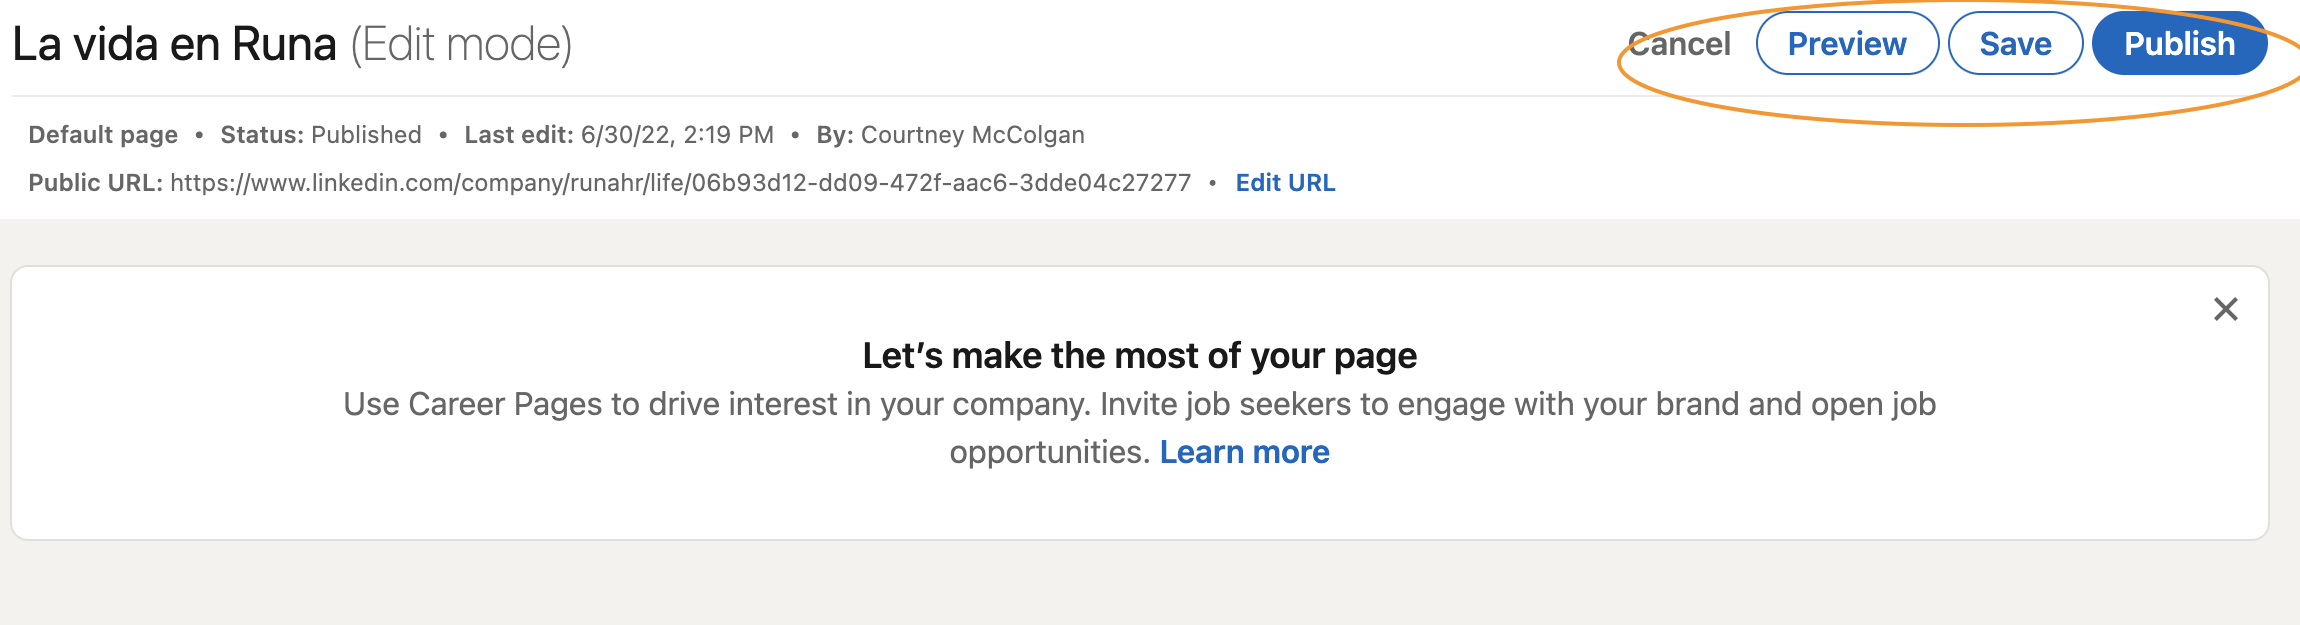Image resolution: width=2300 pixels, height=625 pixels.
Task: Click the '(Edit mode)' label
Action: pyautogui.click(x=461, y=44)
